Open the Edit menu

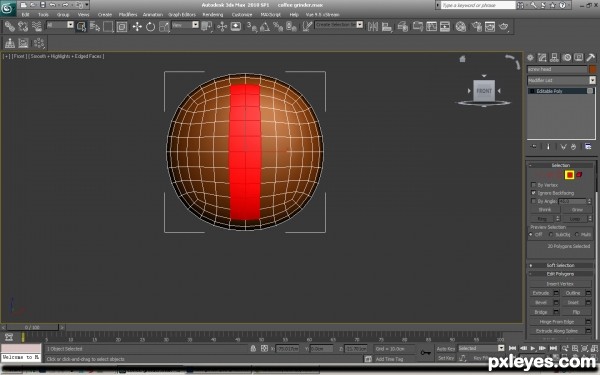coord(25,15)
